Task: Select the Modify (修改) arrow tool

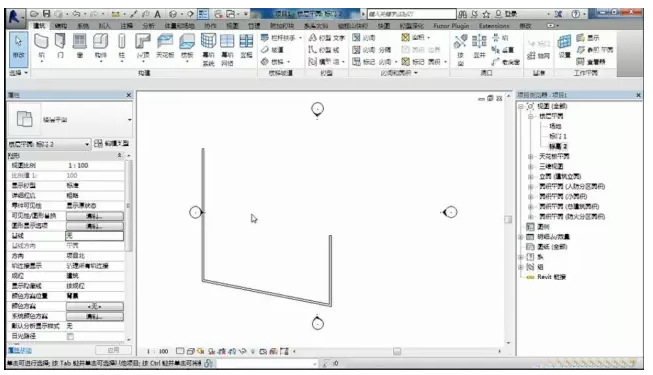Action: point(18,48)
